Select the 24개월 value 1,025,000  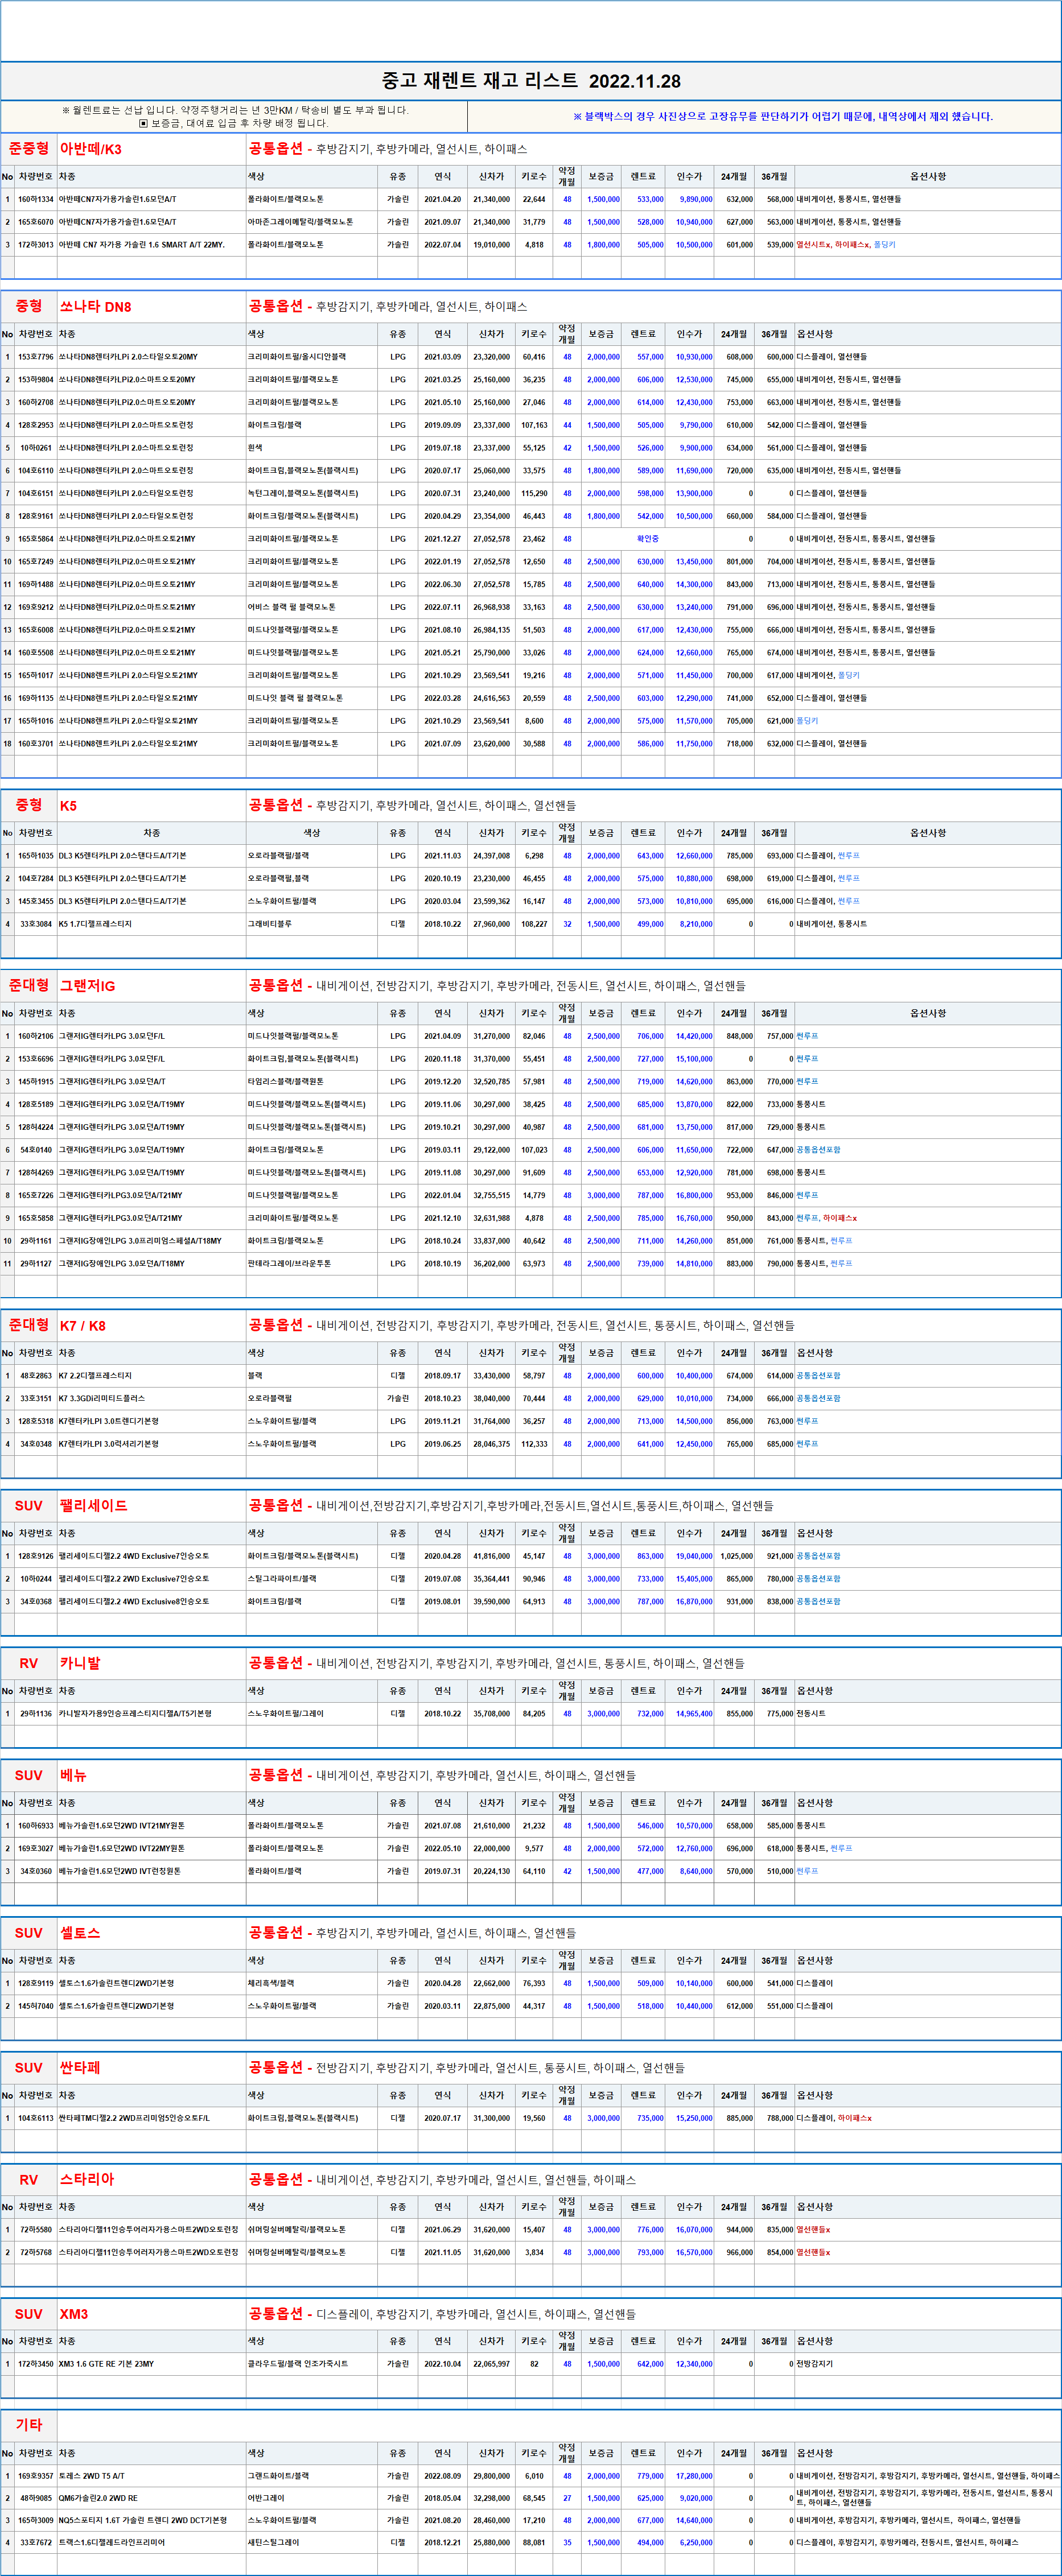click(736, 1556)
